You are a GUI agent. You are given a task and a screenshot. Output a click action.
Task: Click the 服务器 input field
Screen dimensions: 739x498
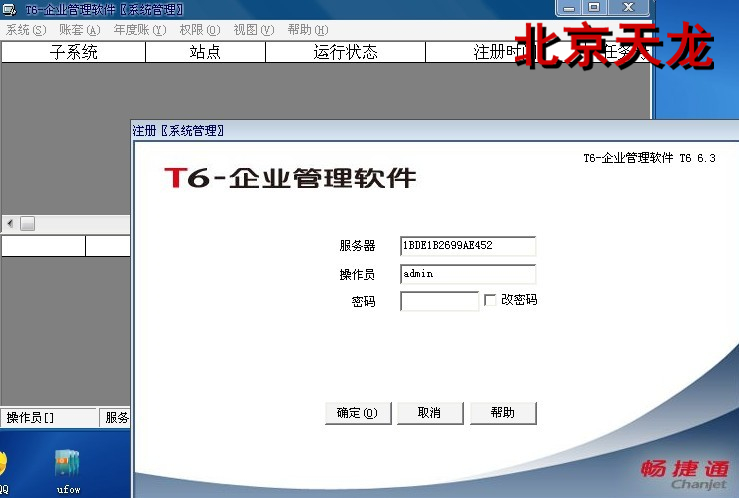(x=468, y=246)
